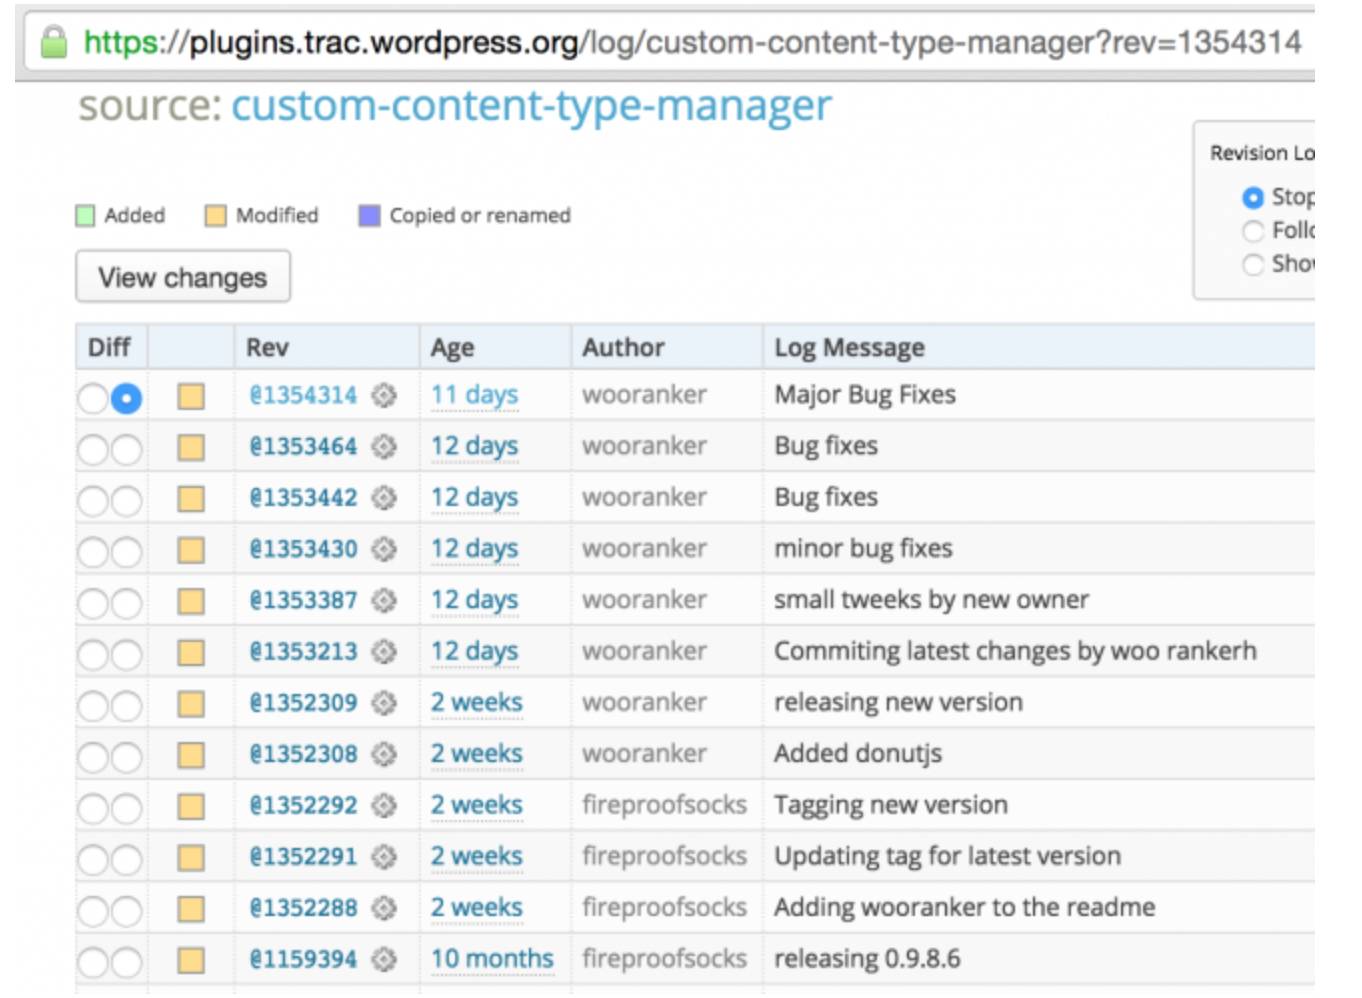Choose second diff radio for revision 1352308
1362x998 pixels.
coord(126,758)
